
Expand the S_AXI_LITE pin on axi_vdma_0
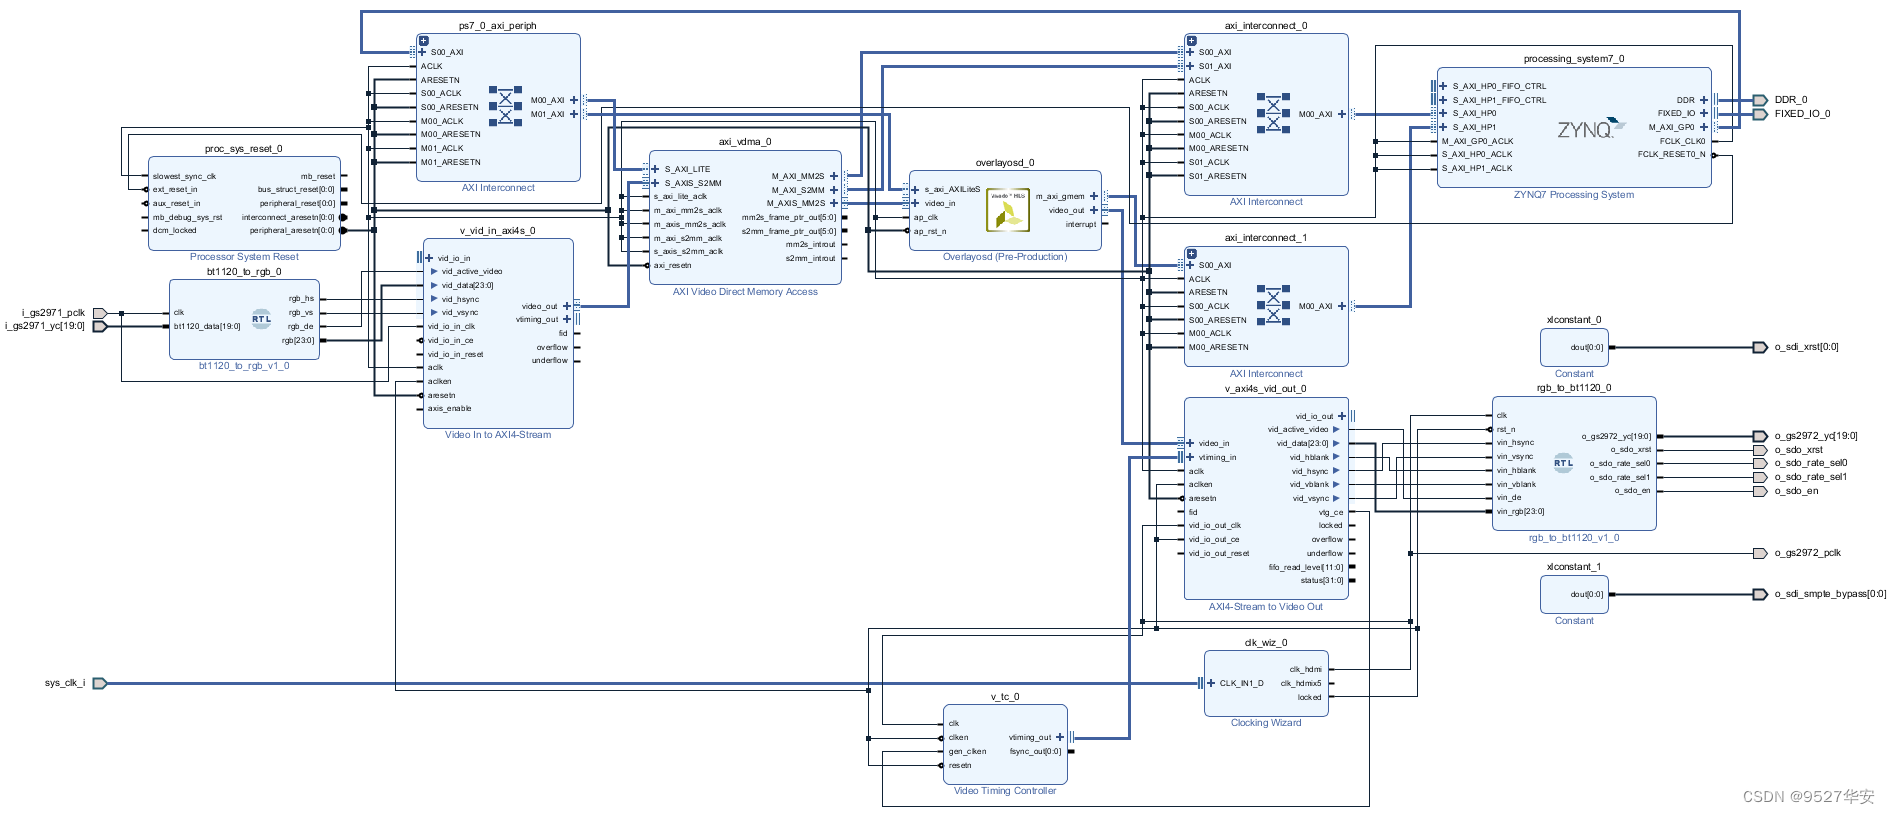pos(655,169)
